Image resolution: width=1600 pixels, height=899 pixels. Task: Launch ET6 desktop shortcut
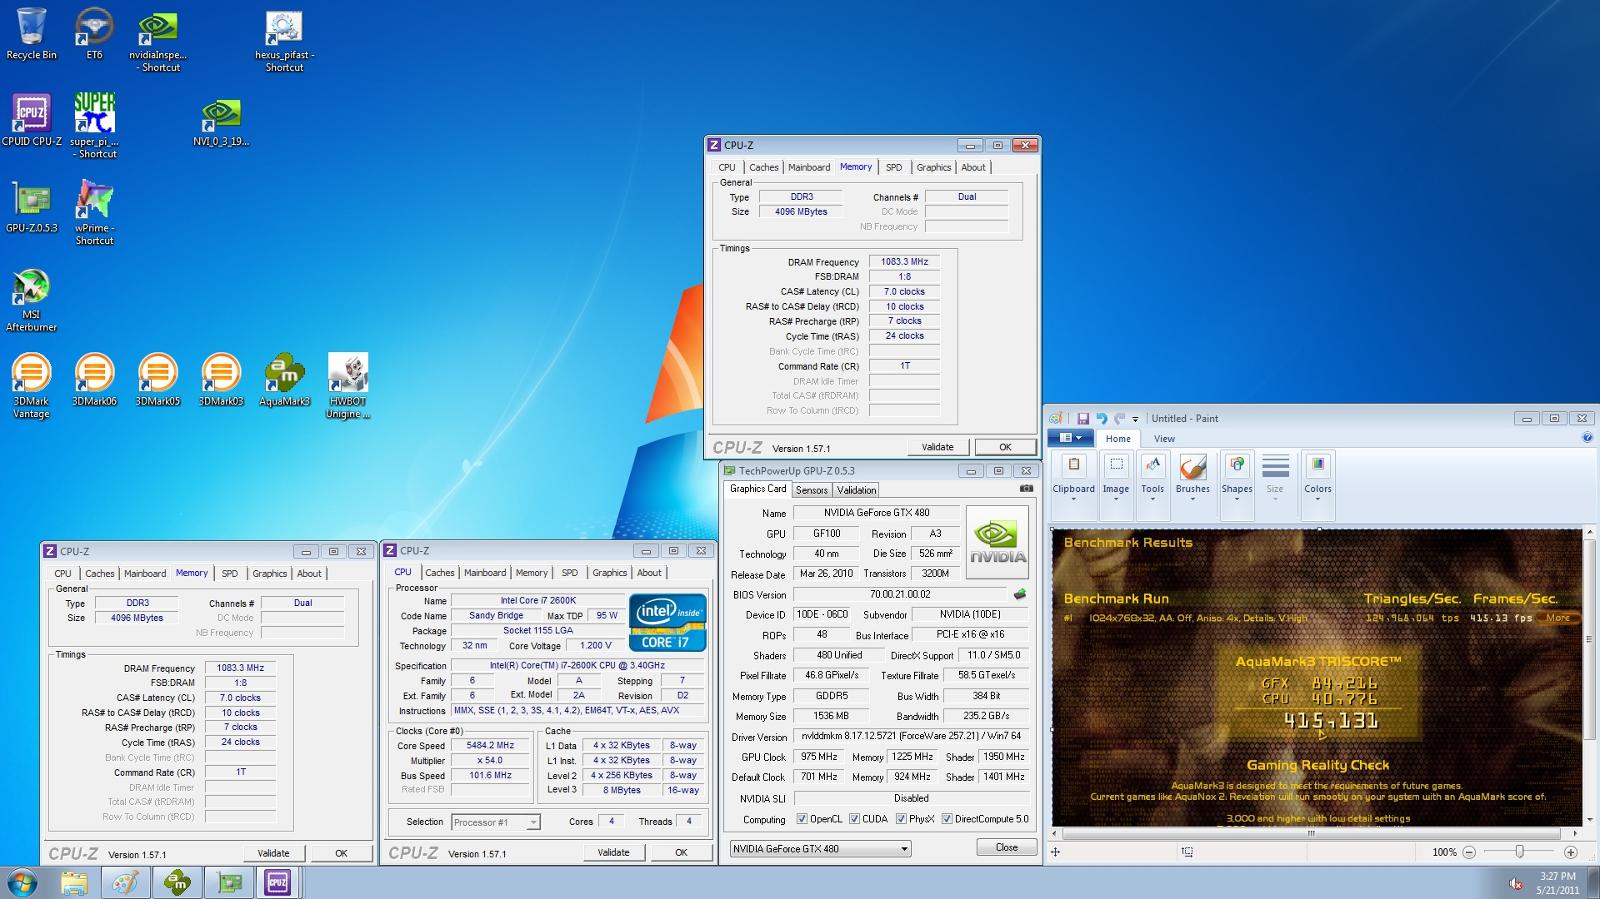pyautogui.click(x=94, y=34)
